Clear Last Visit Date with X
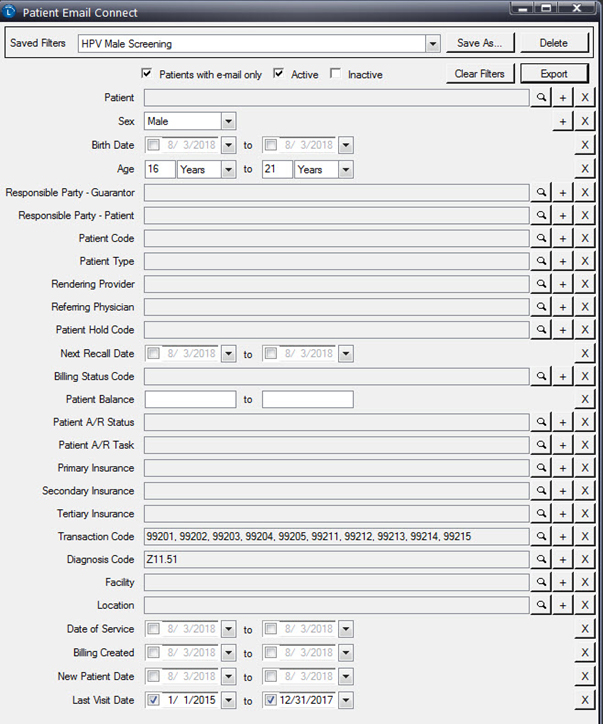Image resolution: width=603 pixels, height=724 pixels. pos(585,700)
